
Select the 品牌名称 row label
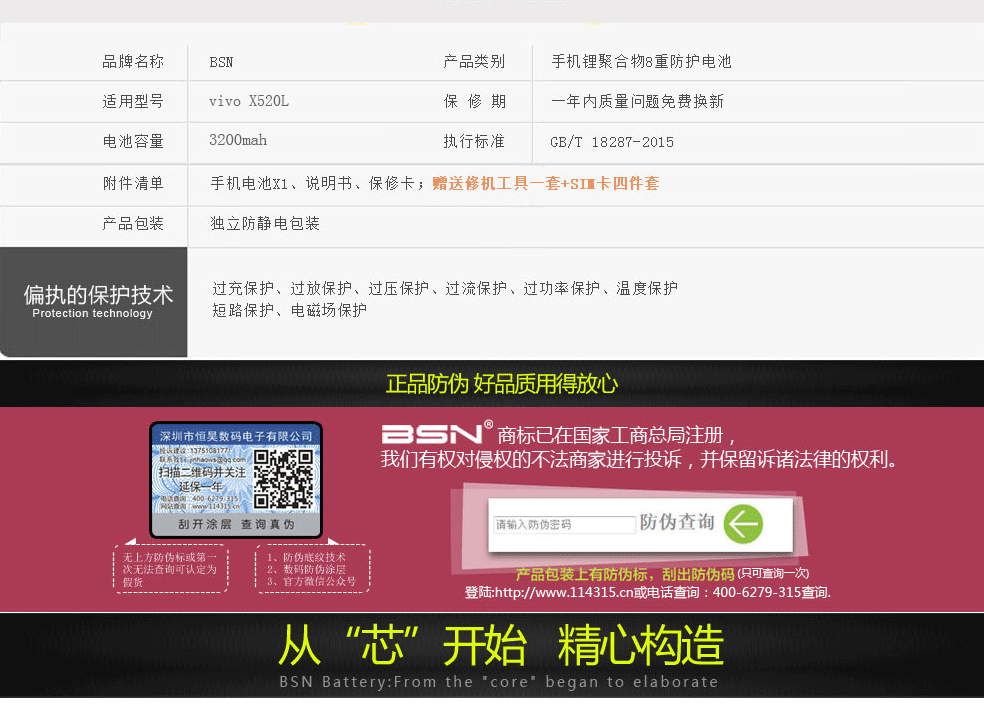(132, 62)
